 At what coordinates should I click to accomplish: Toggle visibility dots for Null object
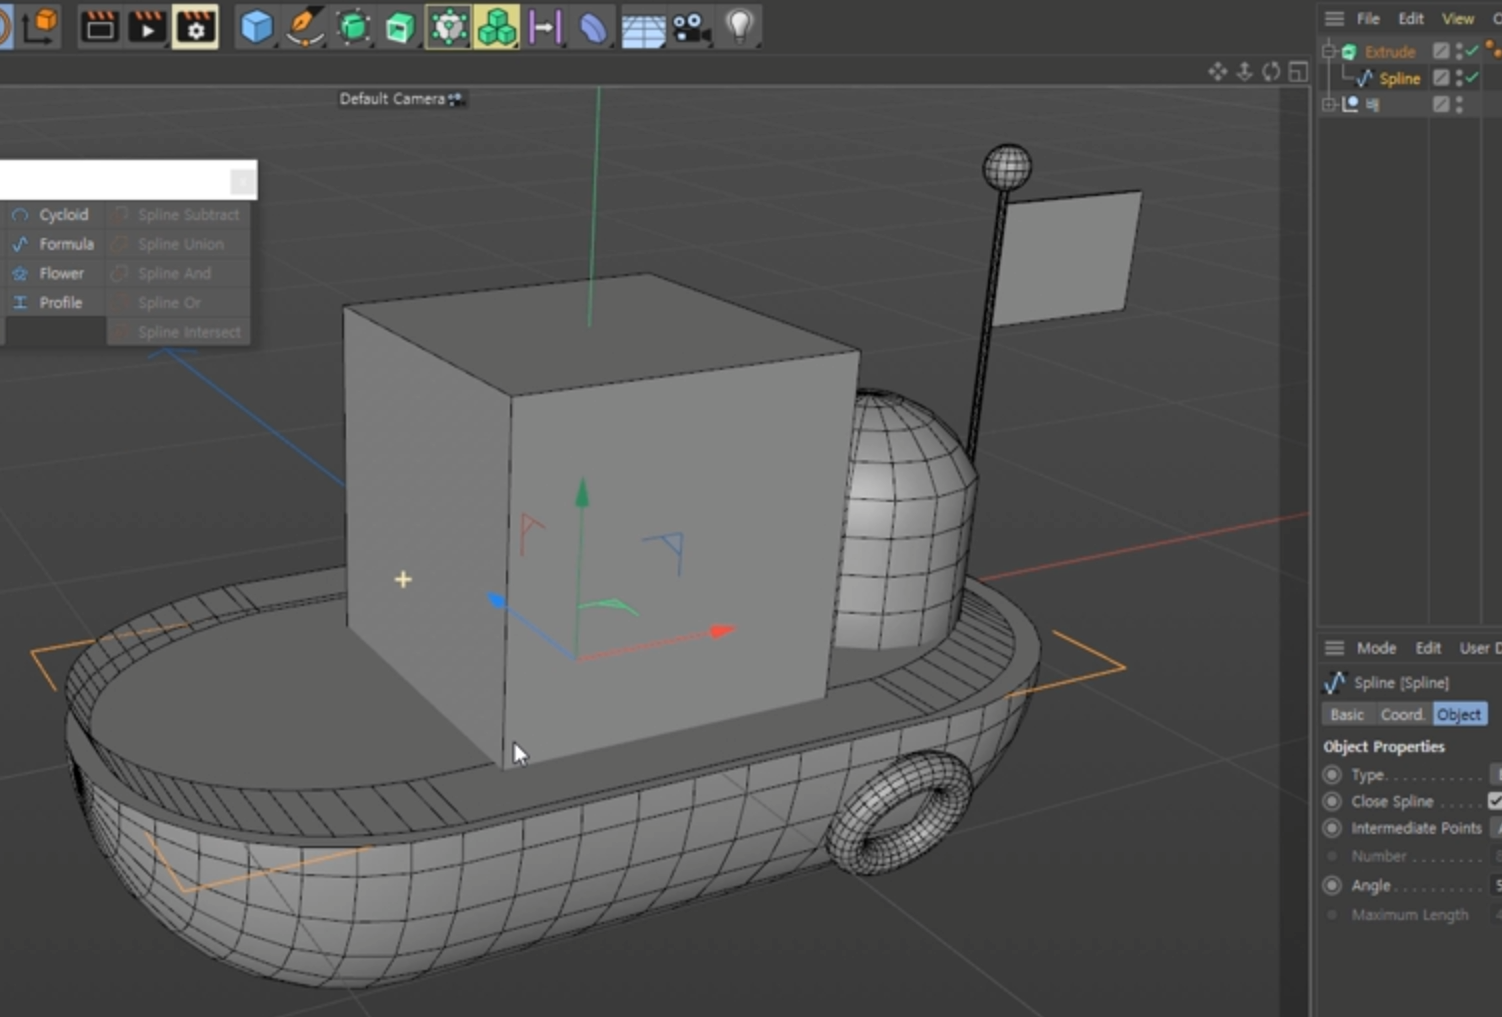click(x=1460, y=104)
